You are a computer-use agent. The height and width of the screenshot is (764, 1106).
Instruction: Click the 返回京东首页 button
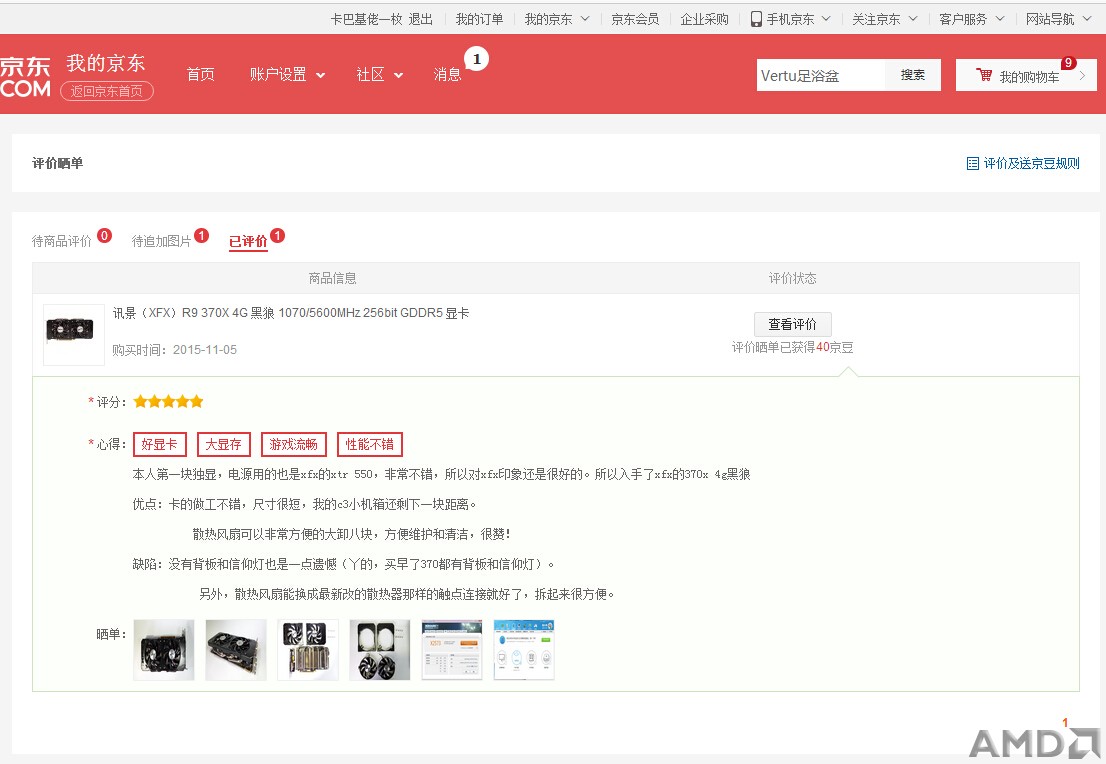click(107, 91)
